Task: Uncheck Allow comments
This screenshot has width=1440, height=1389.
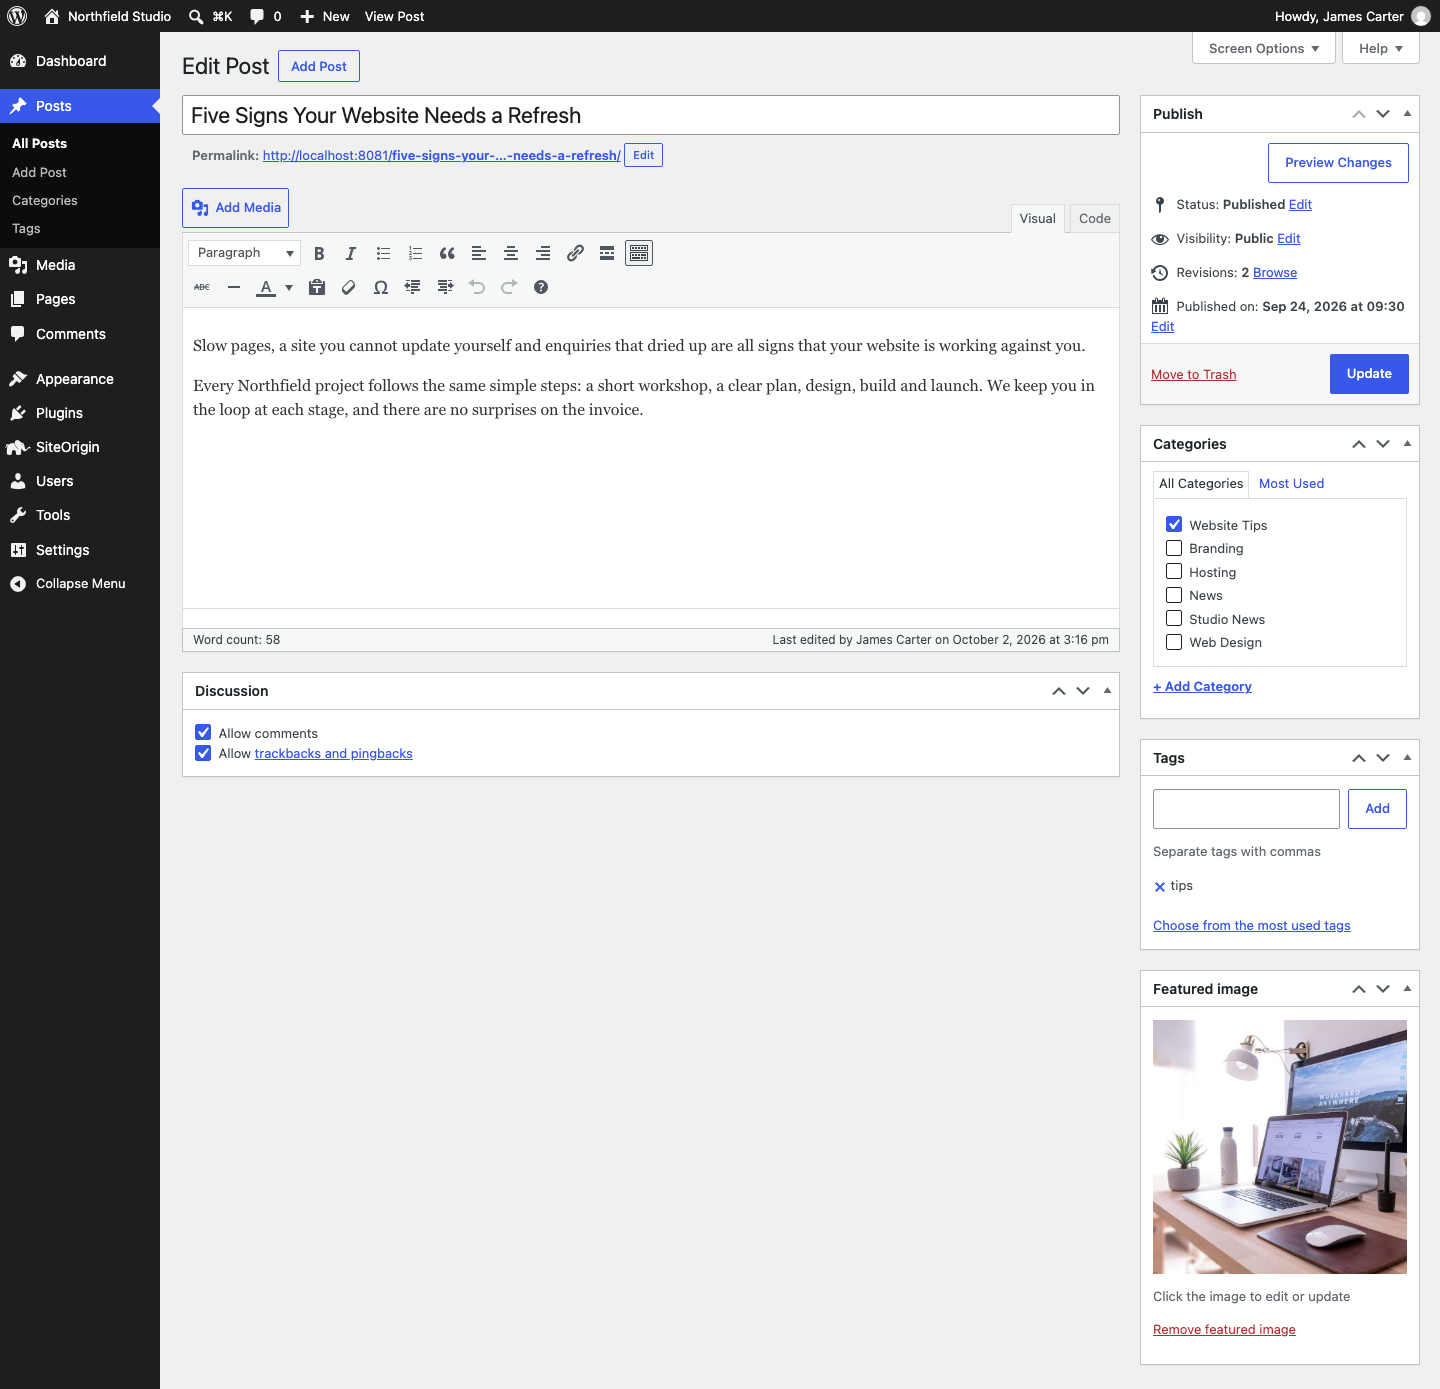Action: 203,732
